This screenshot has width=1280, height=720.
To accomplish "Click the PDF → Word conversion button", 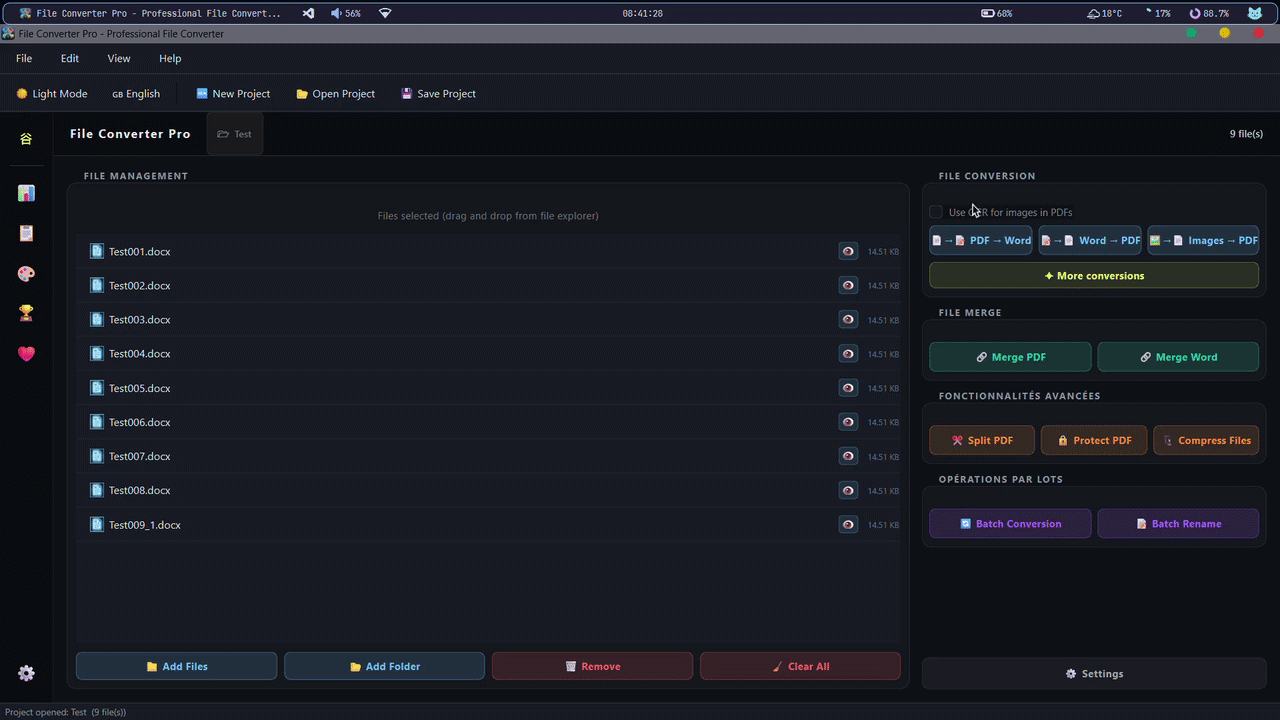I will [x=981, y=240].
